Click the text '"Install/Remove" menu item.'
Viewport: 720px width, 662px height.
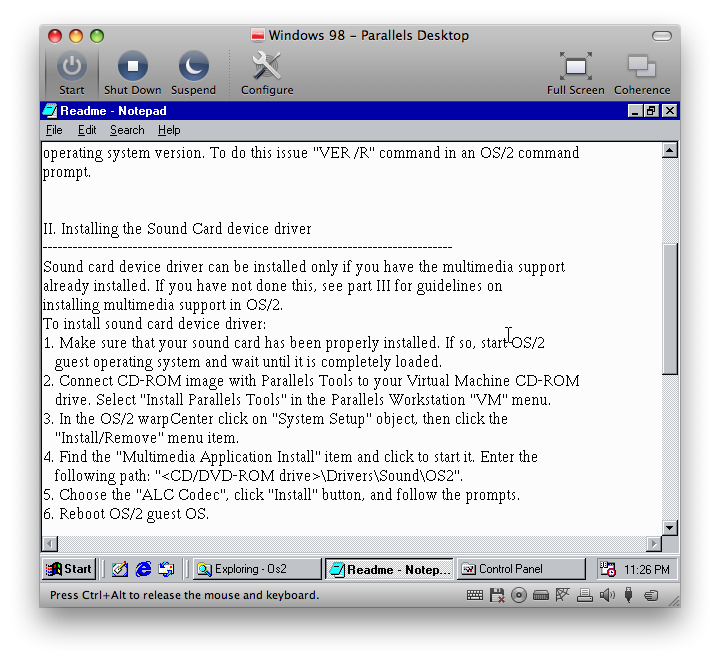coord(146,438)
